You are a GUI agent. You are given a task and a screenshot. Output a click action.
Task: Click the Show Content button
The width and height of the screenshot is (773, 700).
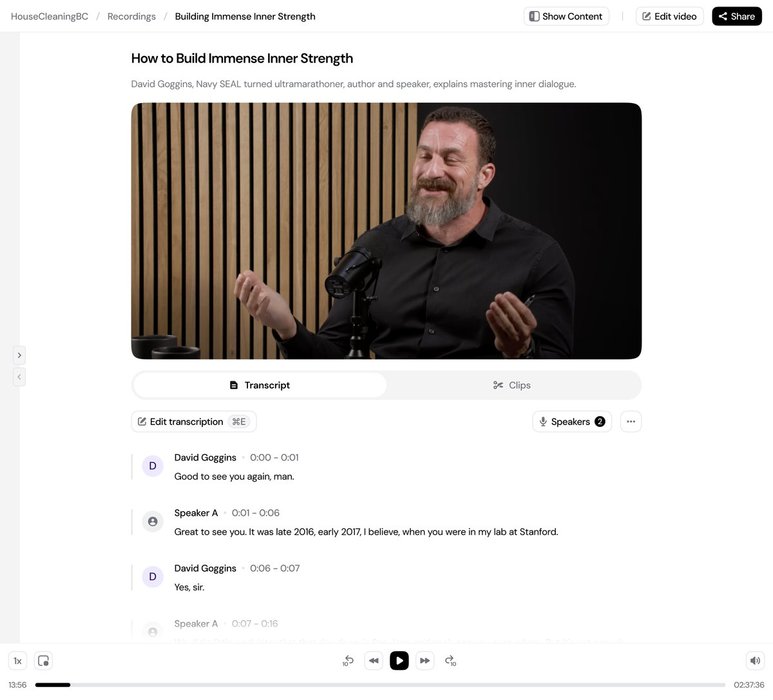click(566, 16)
